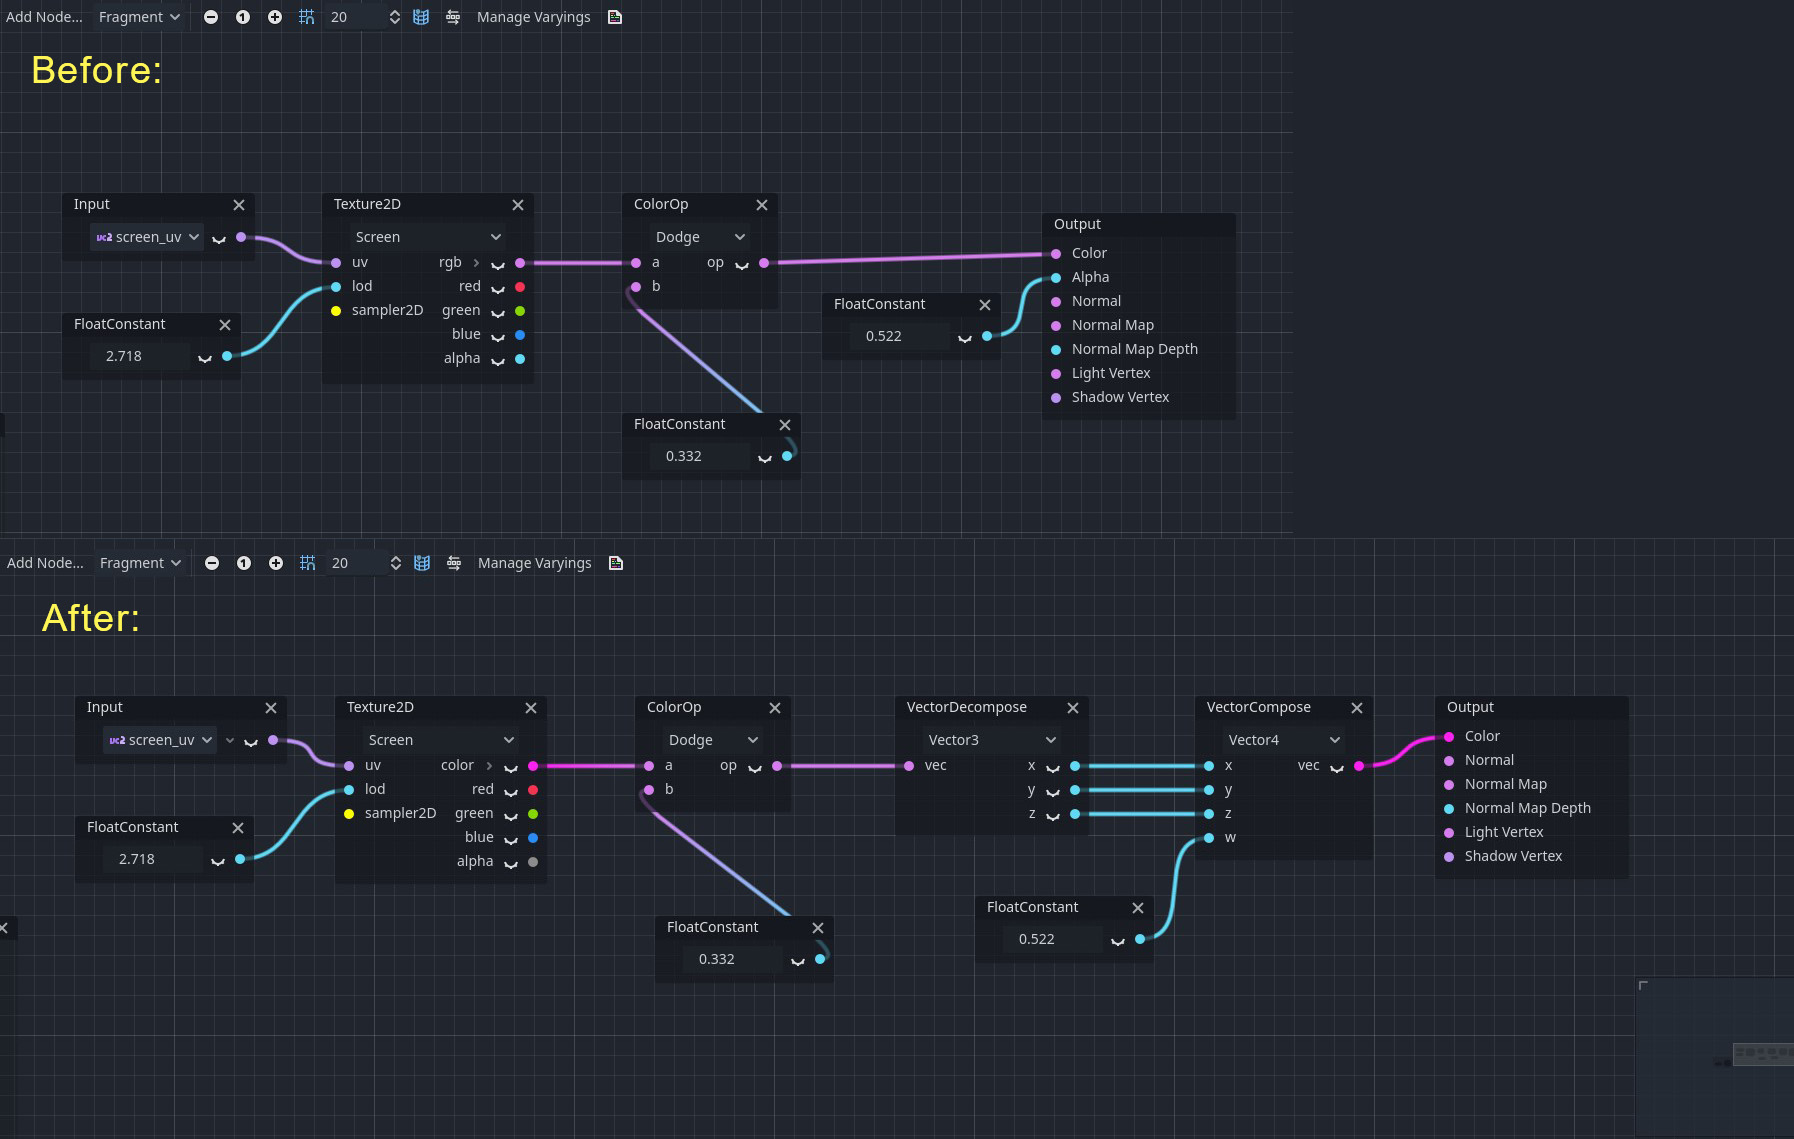Viewport: 1794px width, 1139px height.
Task: Open the Vector4 type menu on VectorCompose
Action: pyautogui.click(x=1283, y=740)
